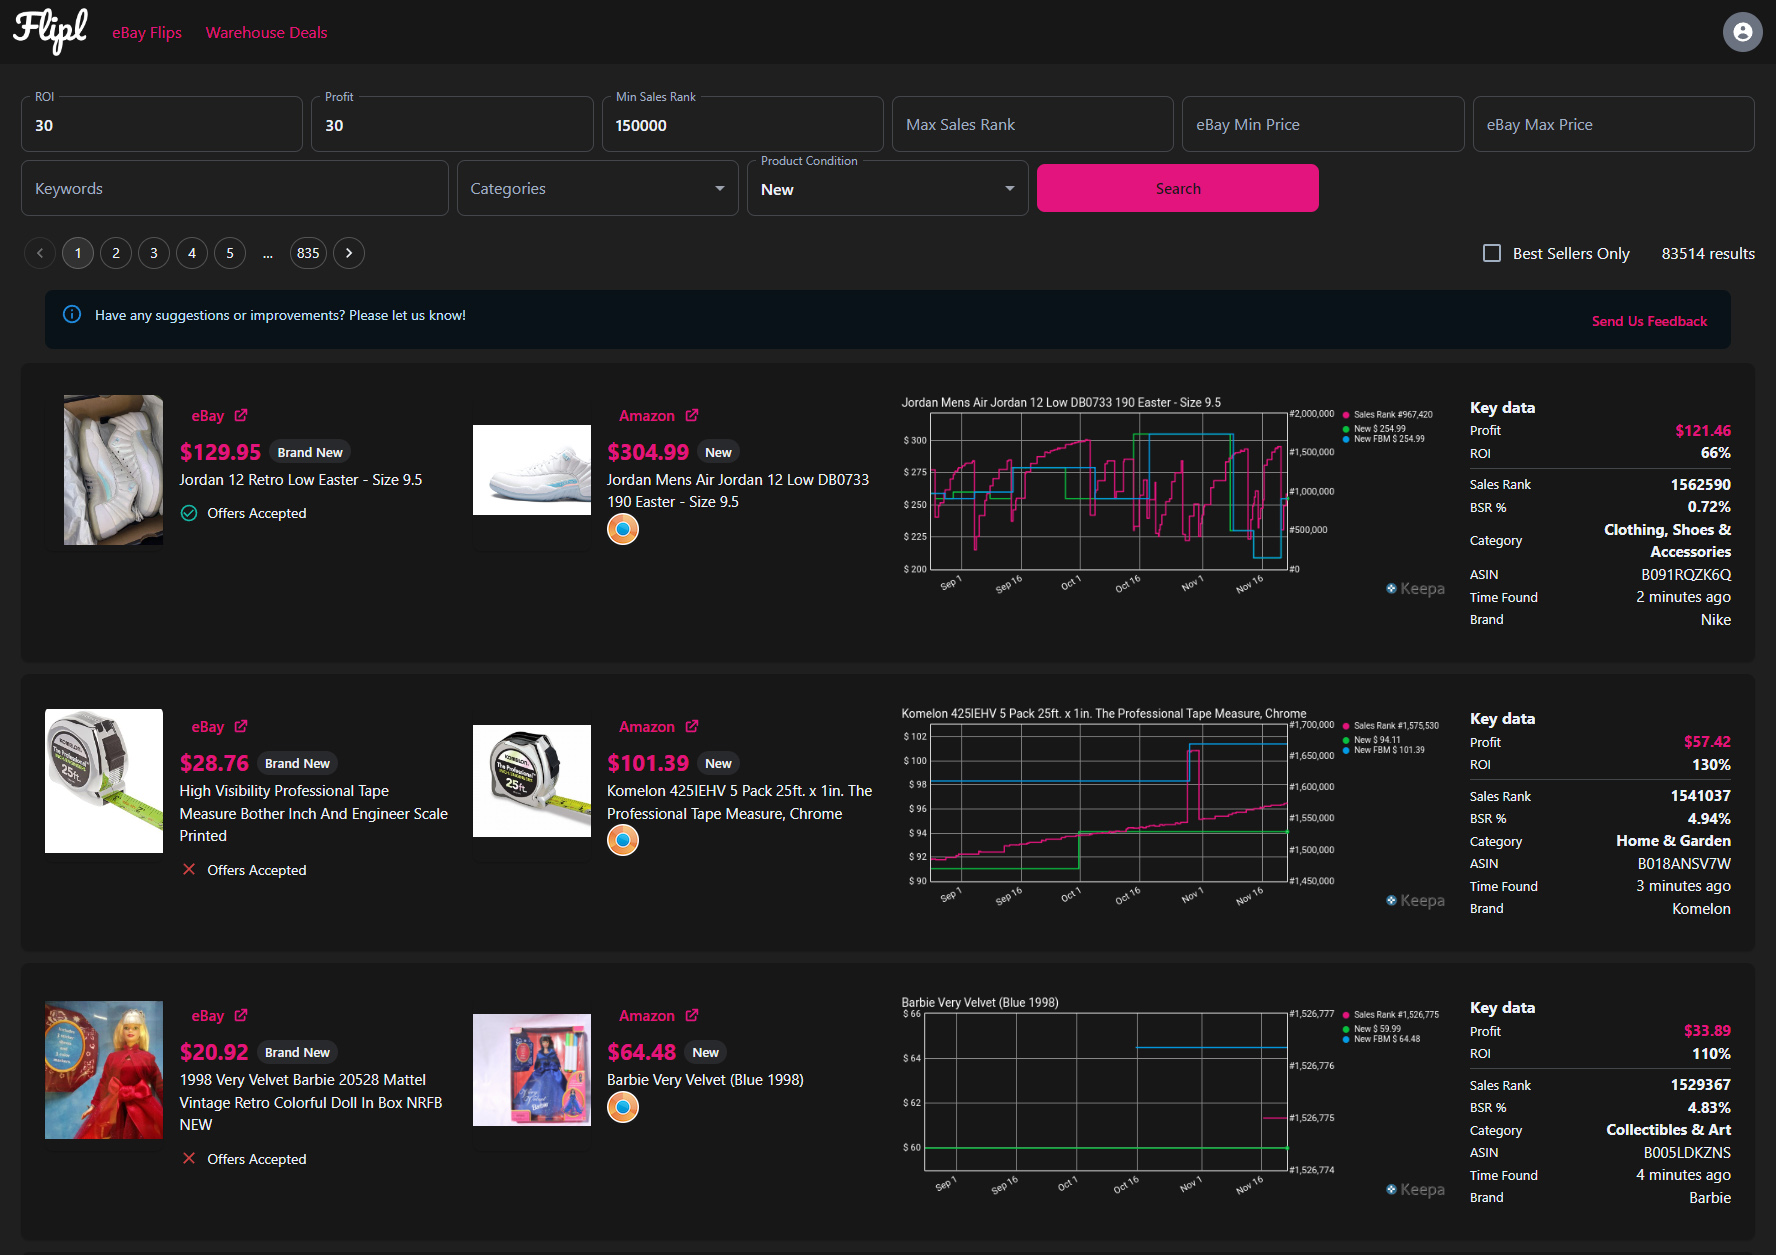Viewport: 1776px width, 1255px height.
Task: Focus the Profit input field
Action: 452,125
